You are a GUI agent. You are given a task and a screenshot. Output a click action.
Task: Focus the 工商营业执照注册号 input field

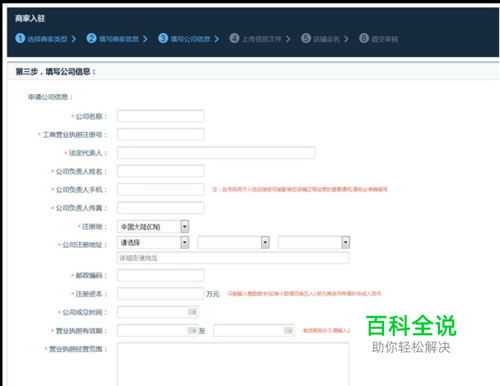[160, 134]
